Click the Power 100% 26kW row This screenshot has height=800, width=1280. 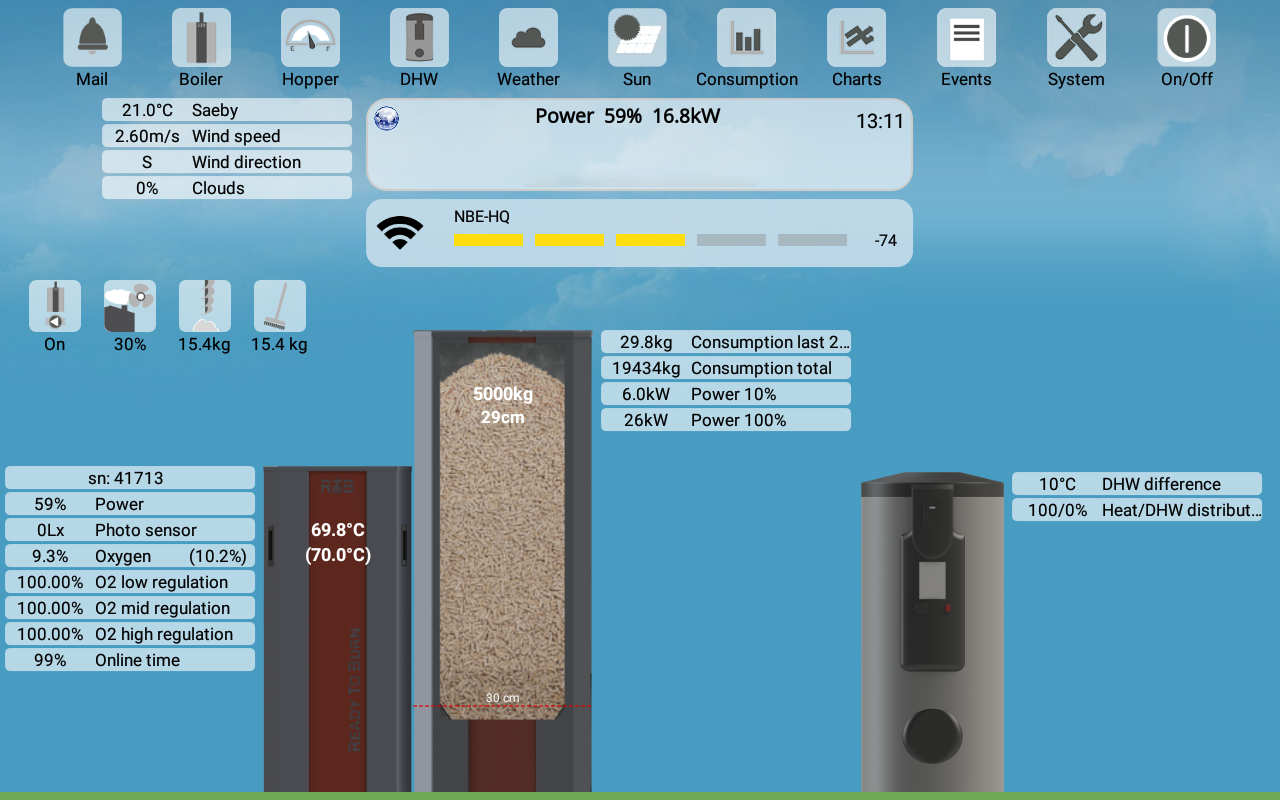(x=726, y=420)
